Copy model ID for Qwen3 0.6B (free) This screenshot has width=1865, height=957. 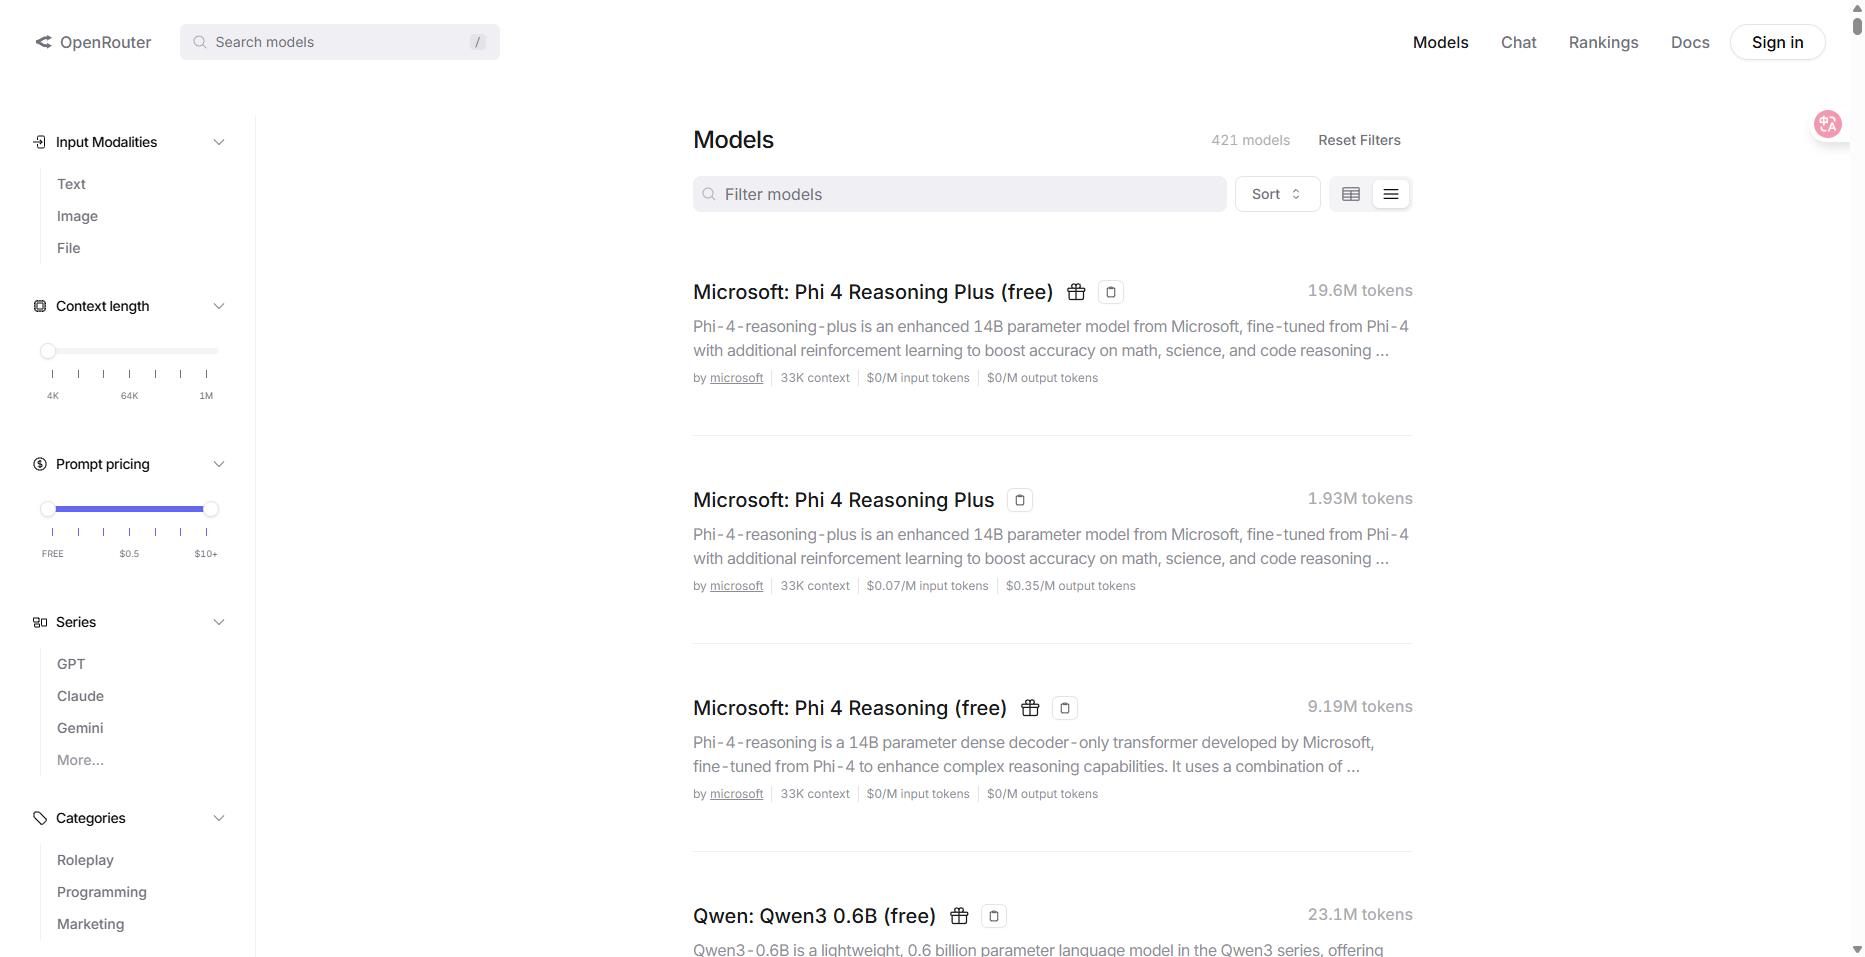coord(994,916)
